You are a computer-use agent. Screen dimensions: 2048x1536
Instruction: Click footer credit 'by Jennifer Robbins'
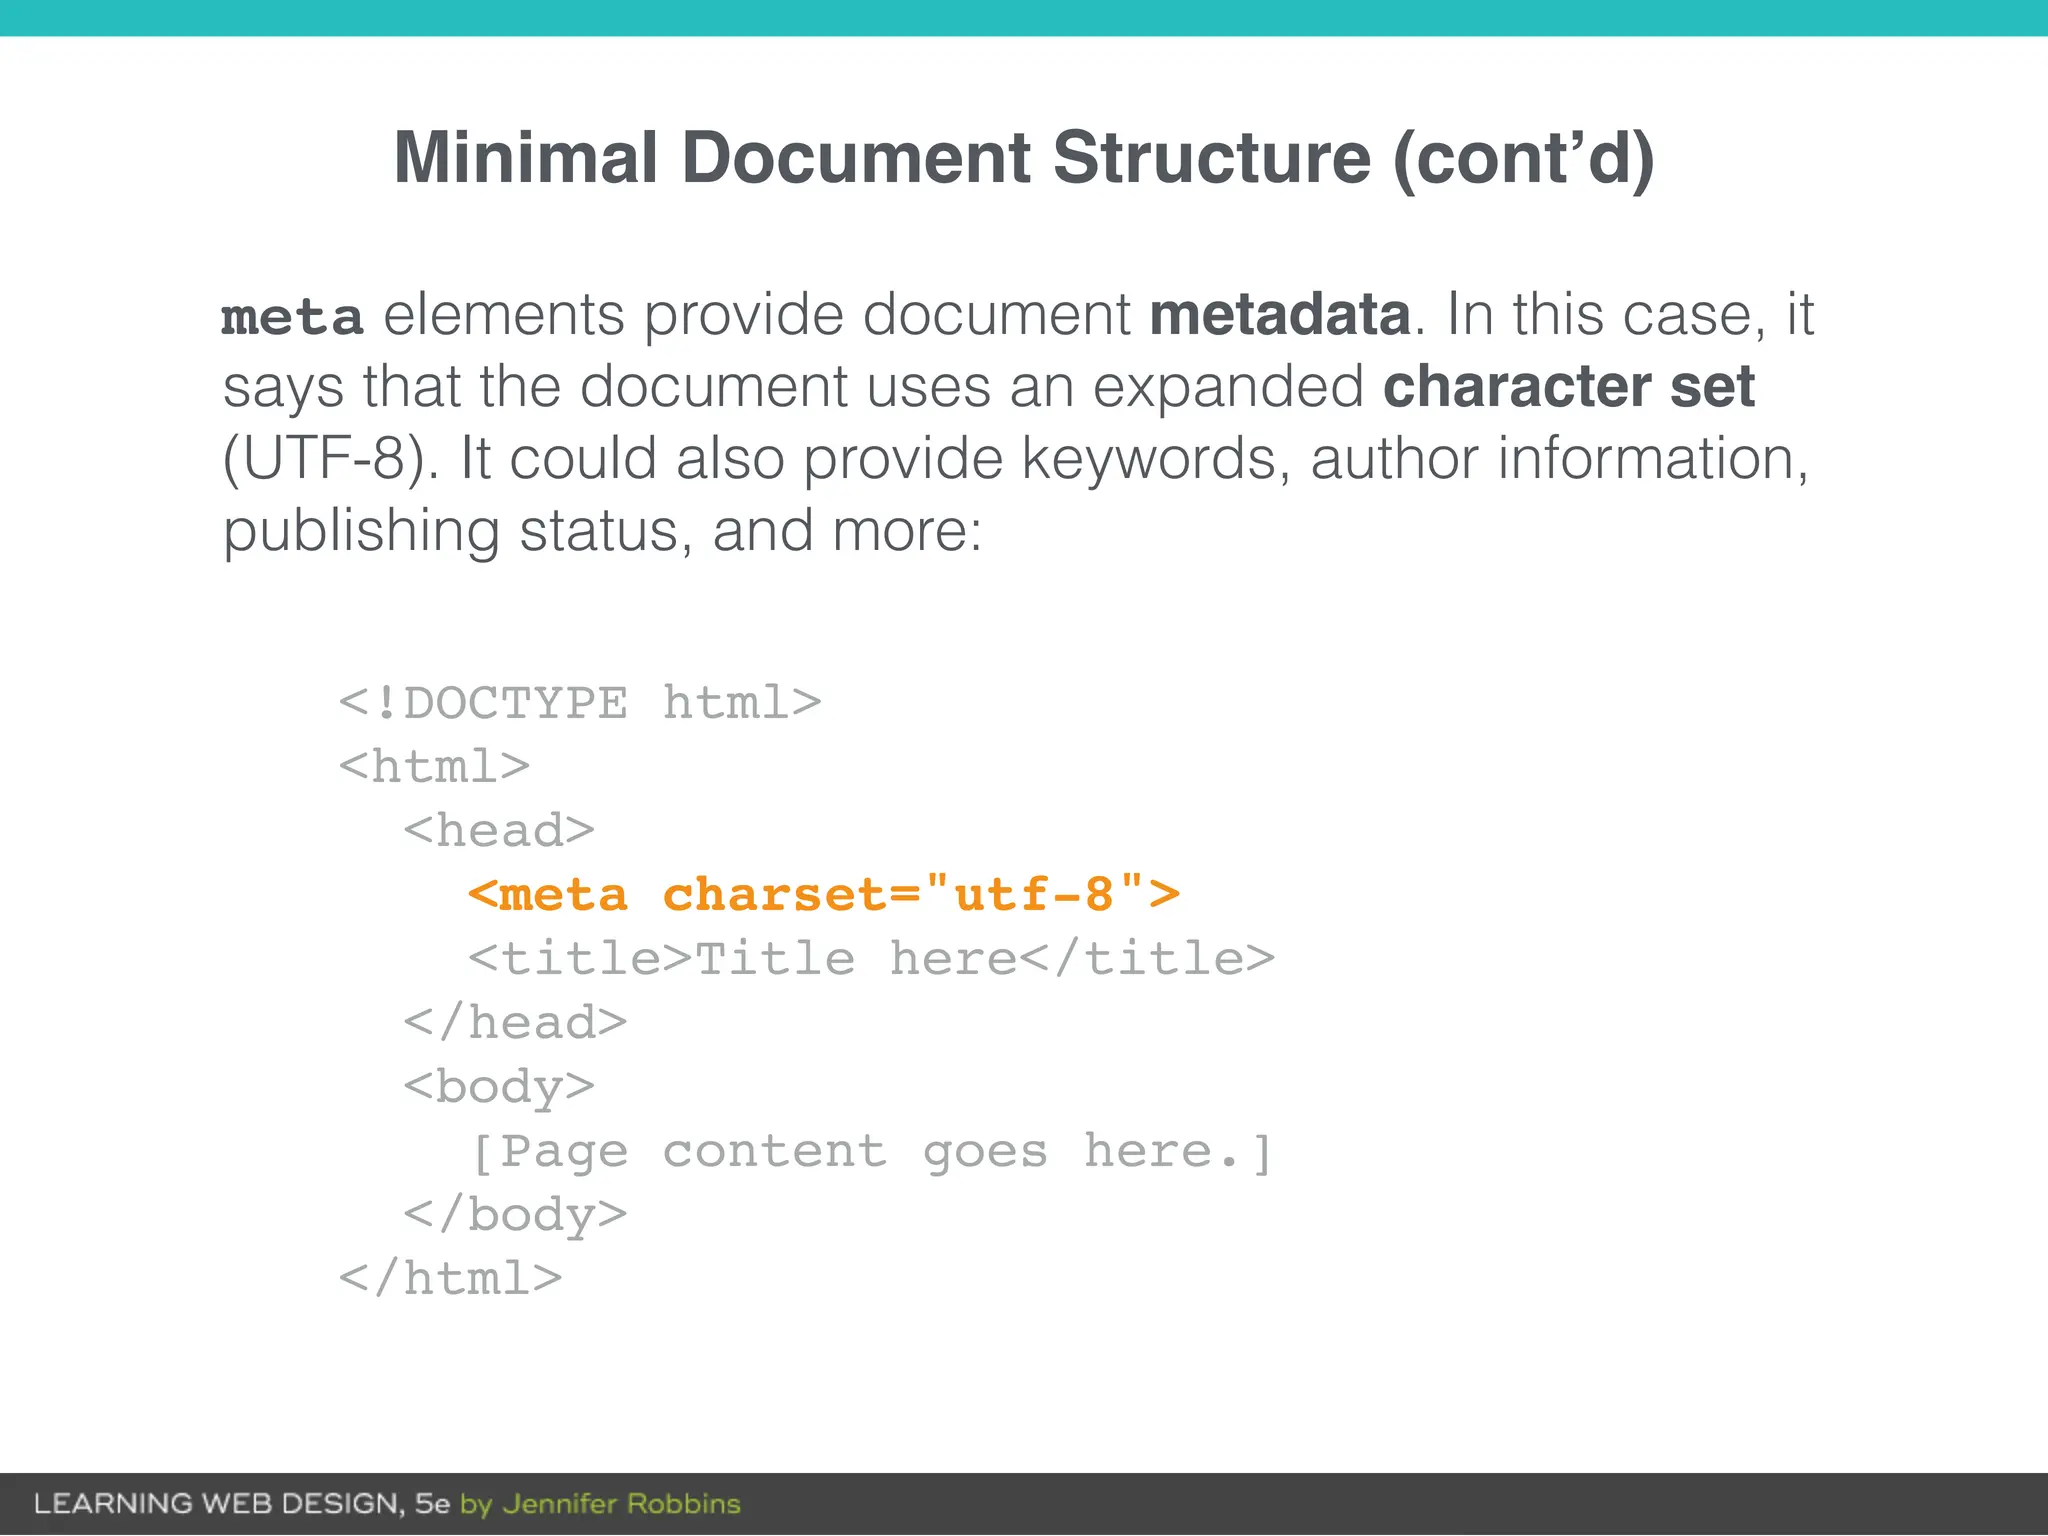(x=600, y=1505)
